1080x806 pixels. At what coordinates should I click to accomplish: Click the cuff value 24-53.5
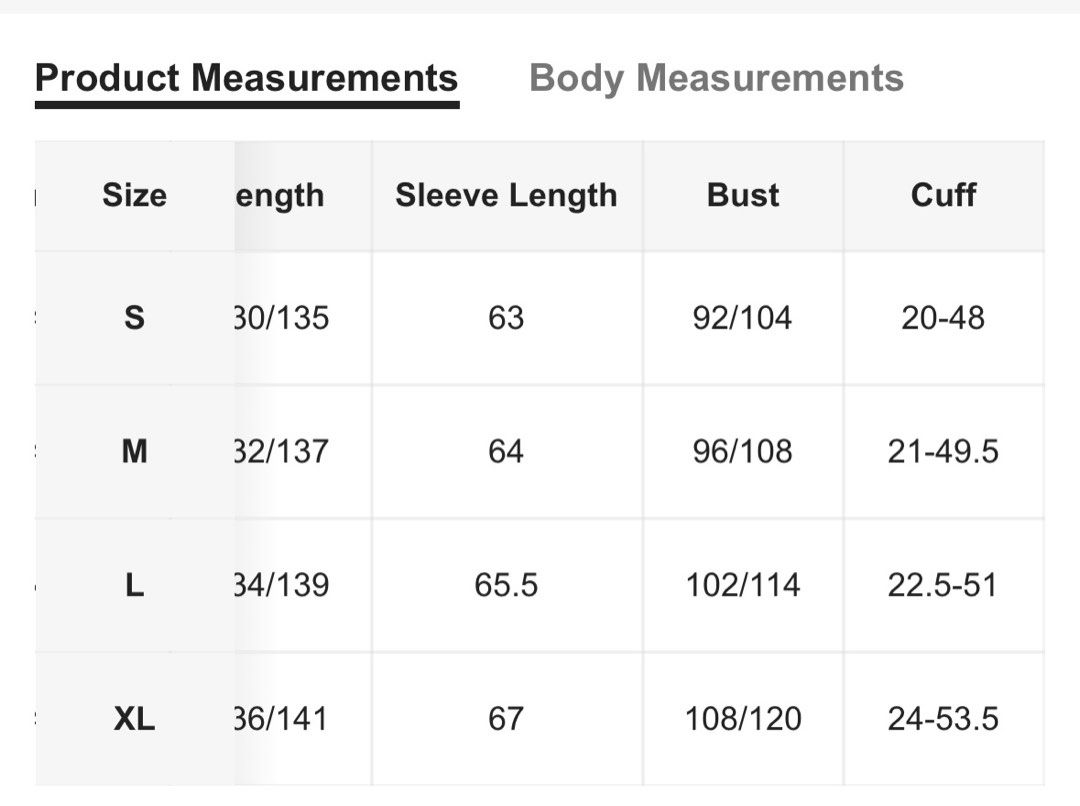[x=943, y=719]
